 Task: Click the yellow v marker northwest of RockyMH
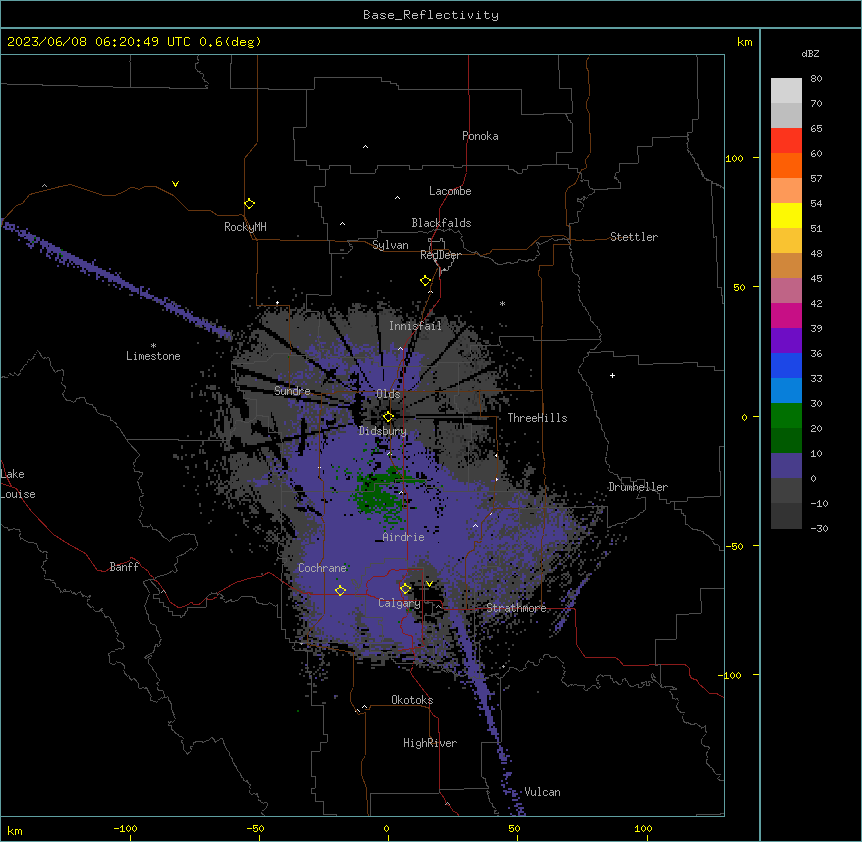175,184
